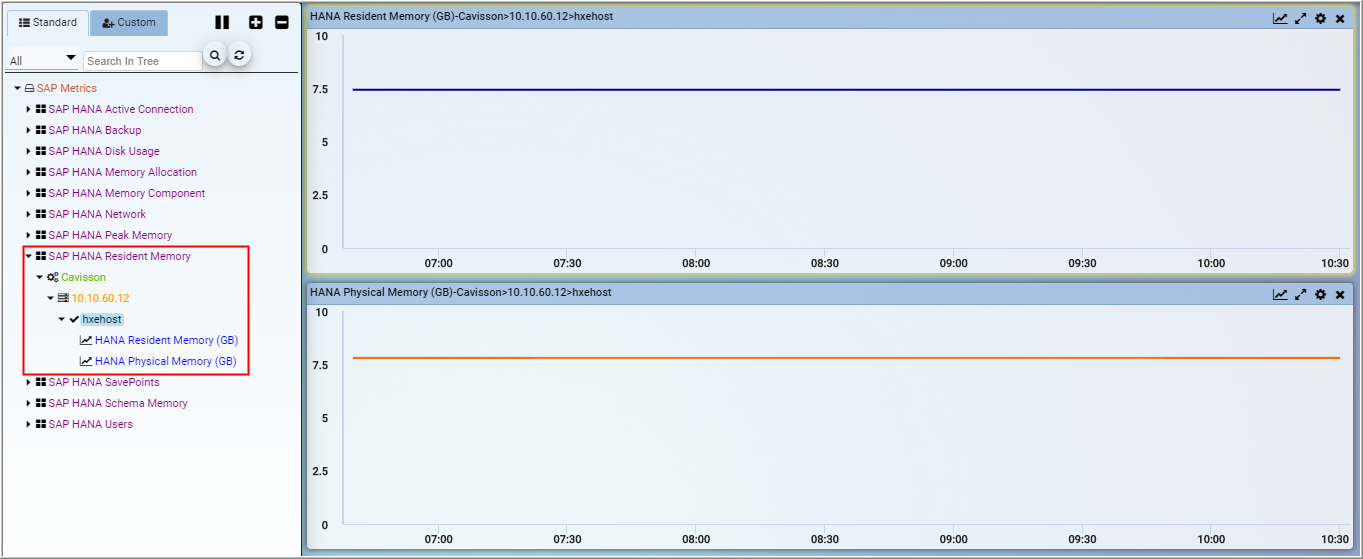The image size is (1363, 559).
Task: Switch to the Custom tab
Action: coord(129,22)
